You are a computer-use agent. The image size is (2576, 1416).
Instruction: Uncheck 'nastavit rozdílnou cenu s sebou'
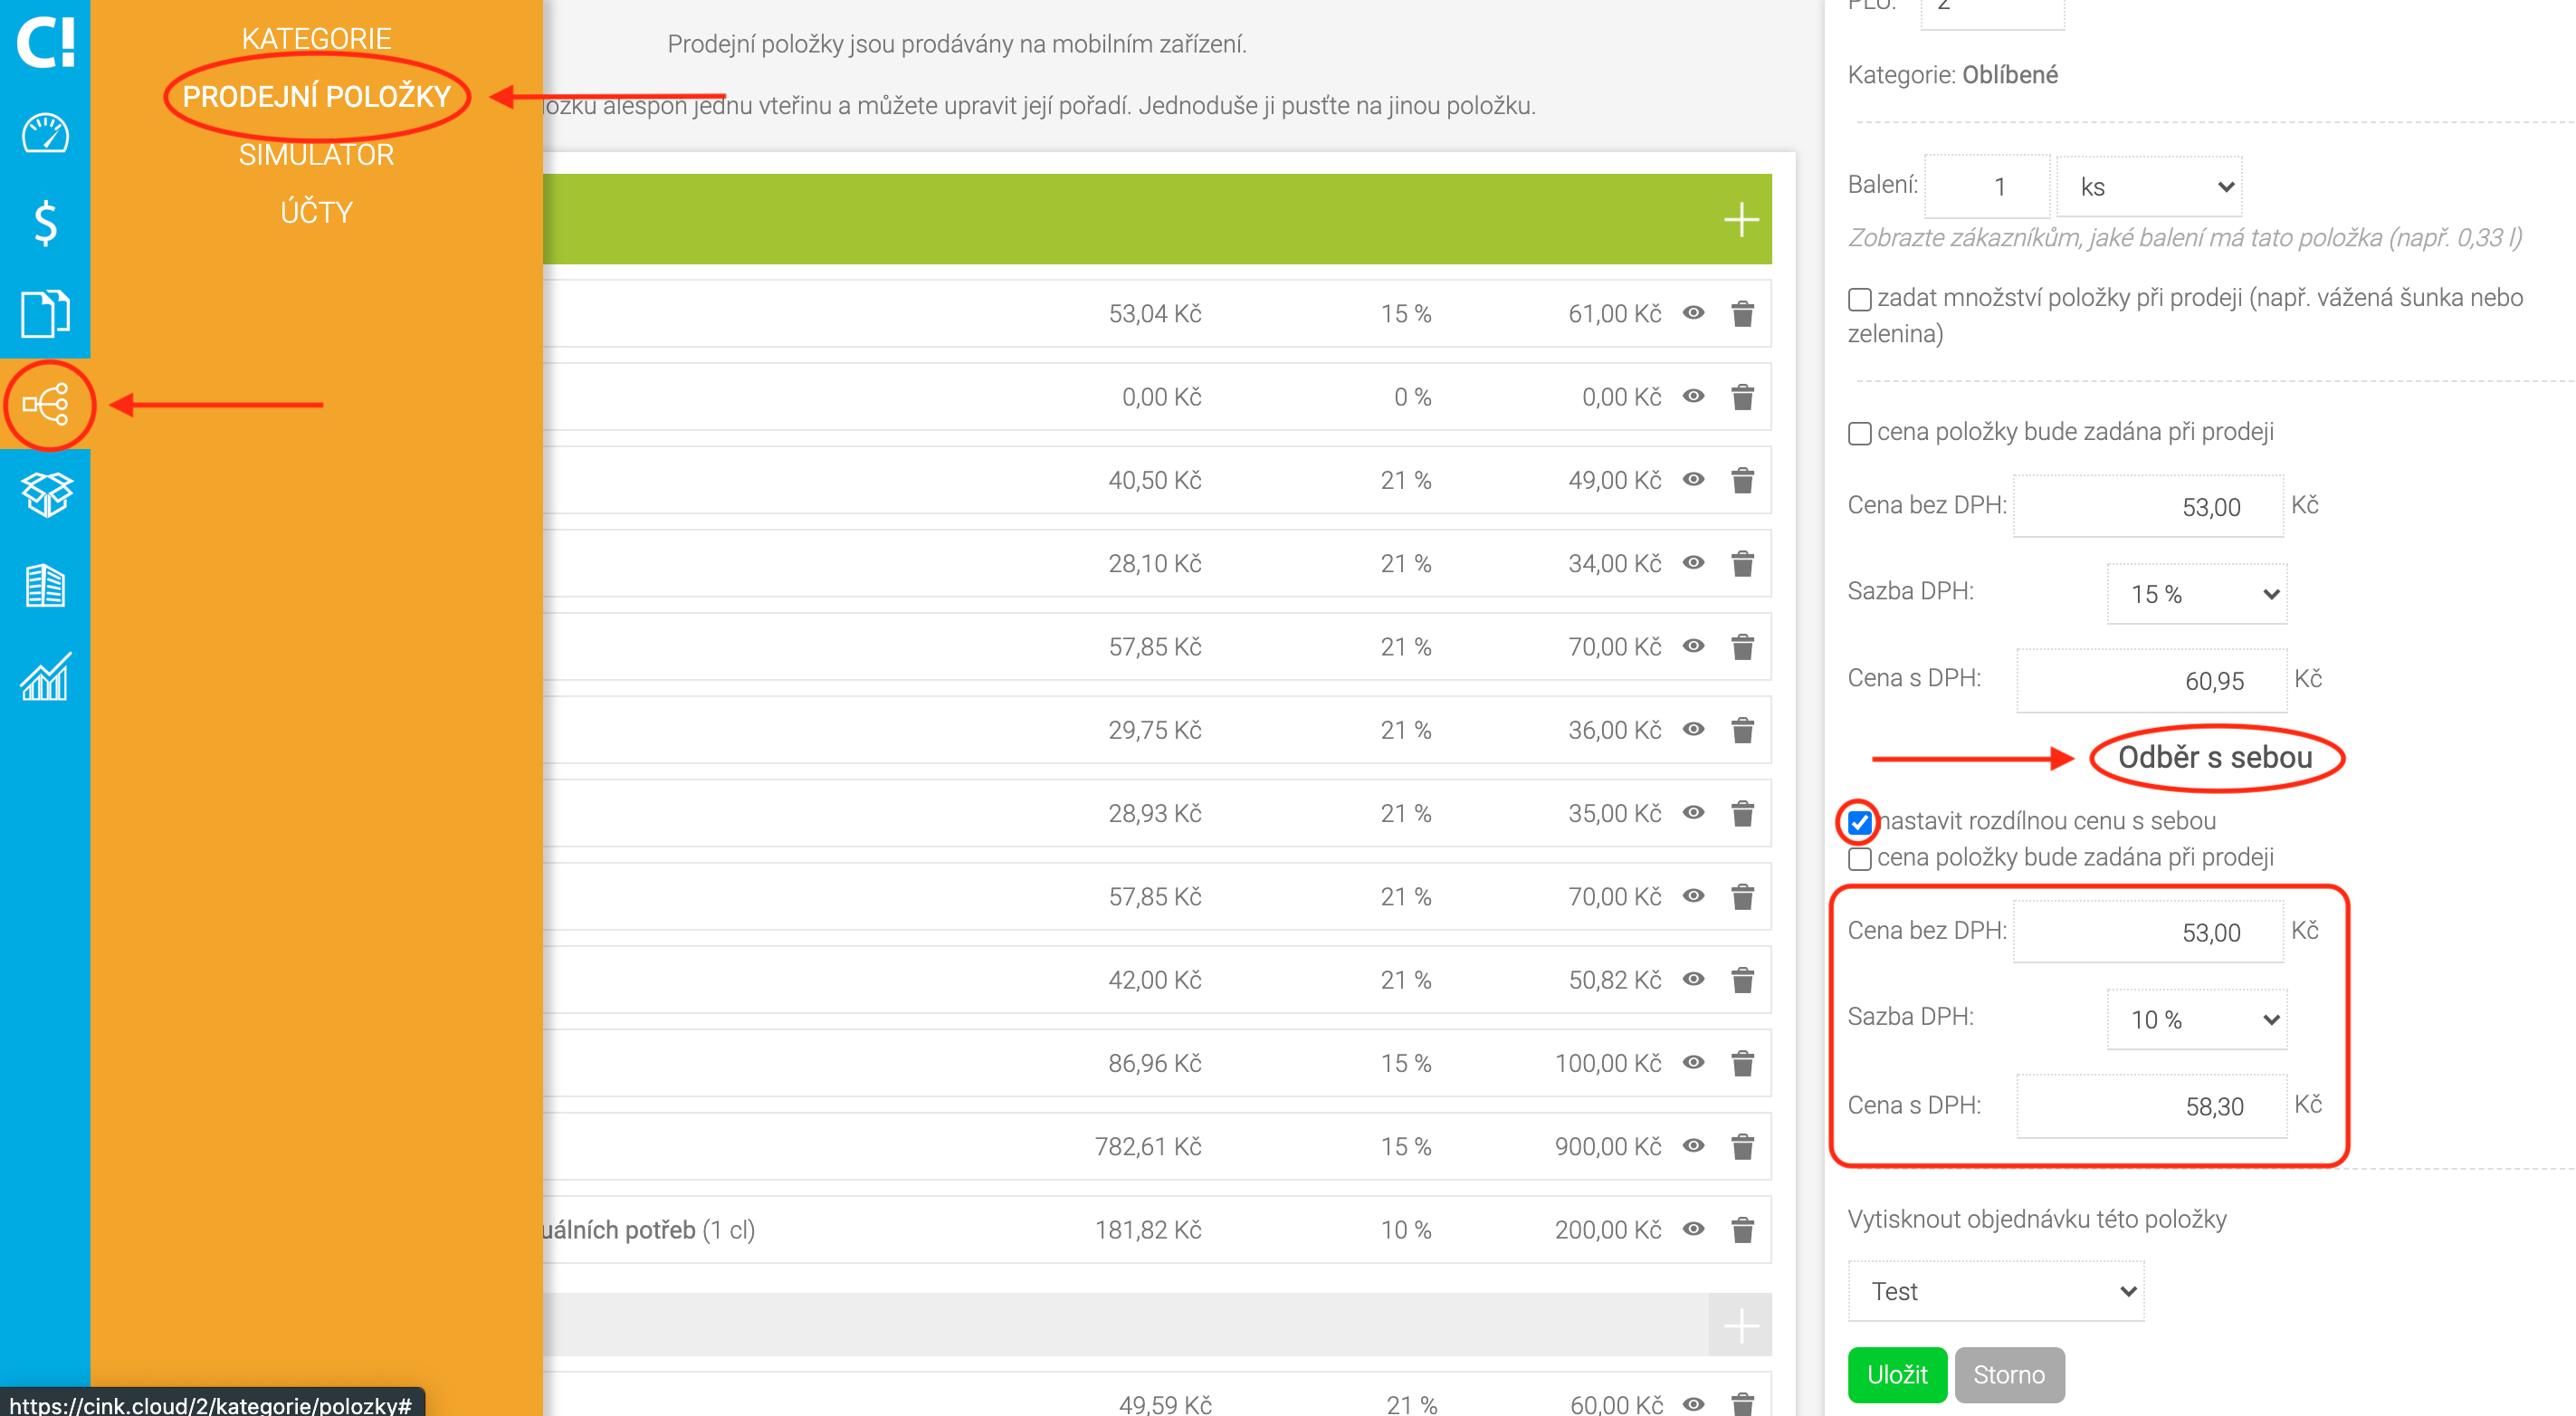point(1859,822)
